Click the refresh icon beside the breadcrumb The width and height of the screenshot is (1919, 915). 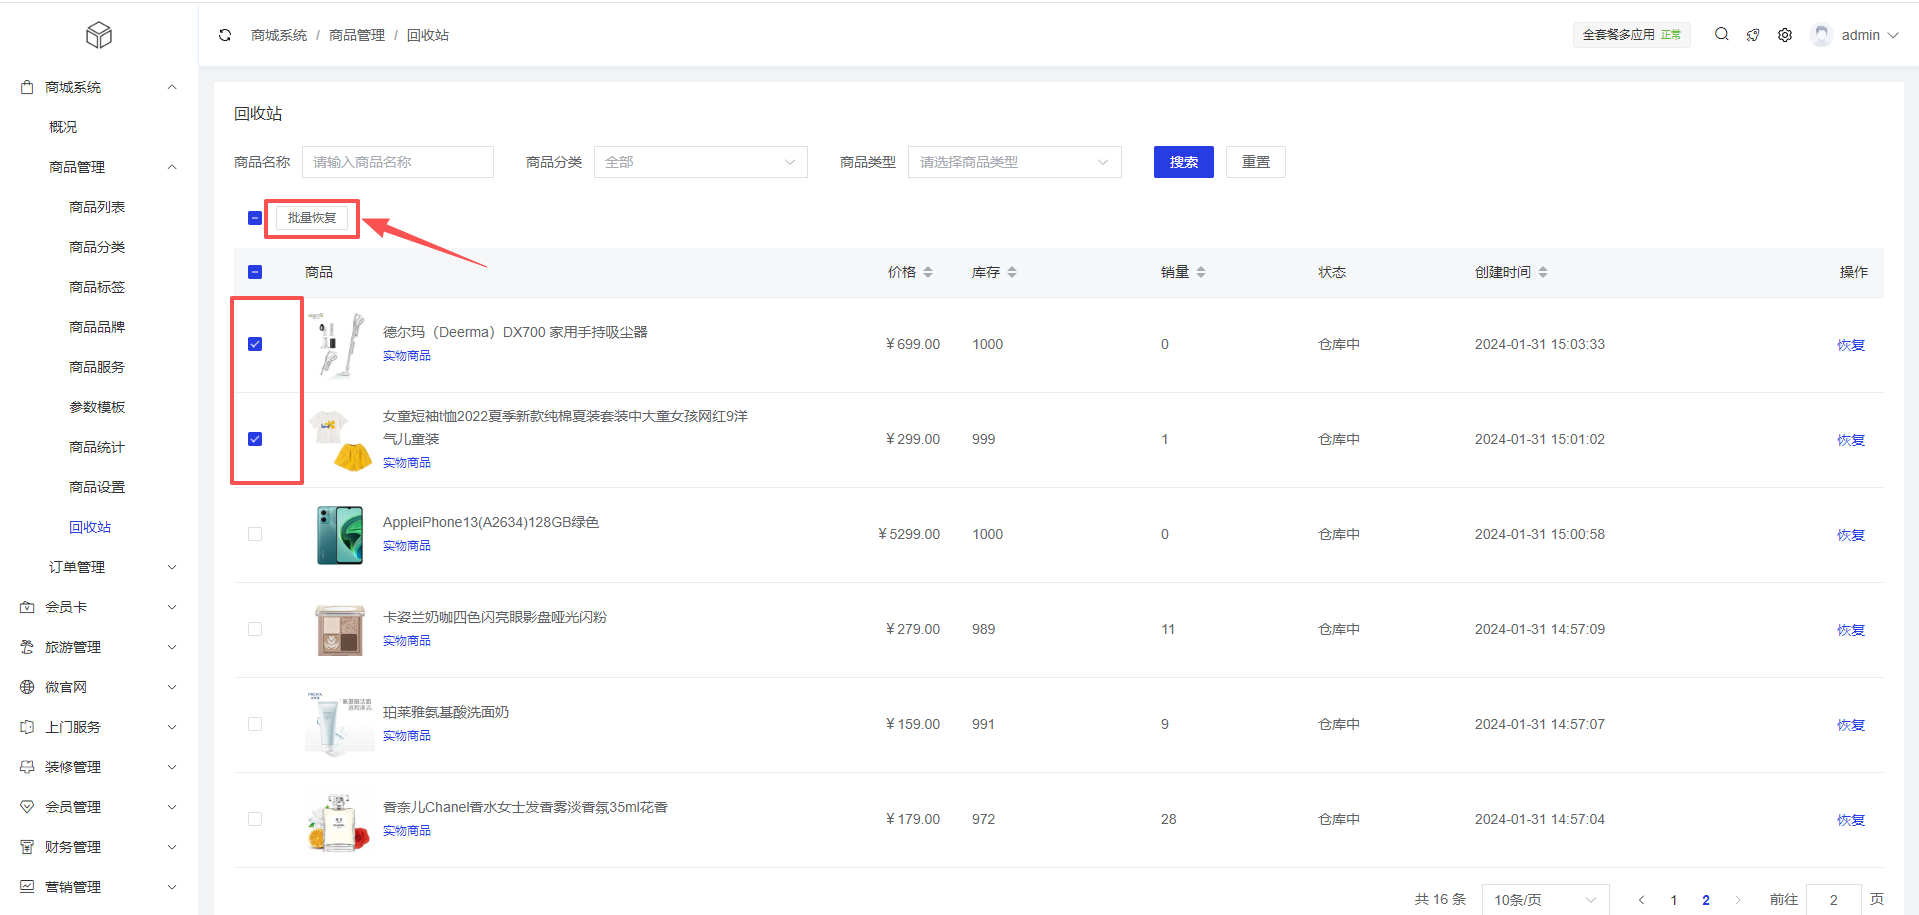225,35
